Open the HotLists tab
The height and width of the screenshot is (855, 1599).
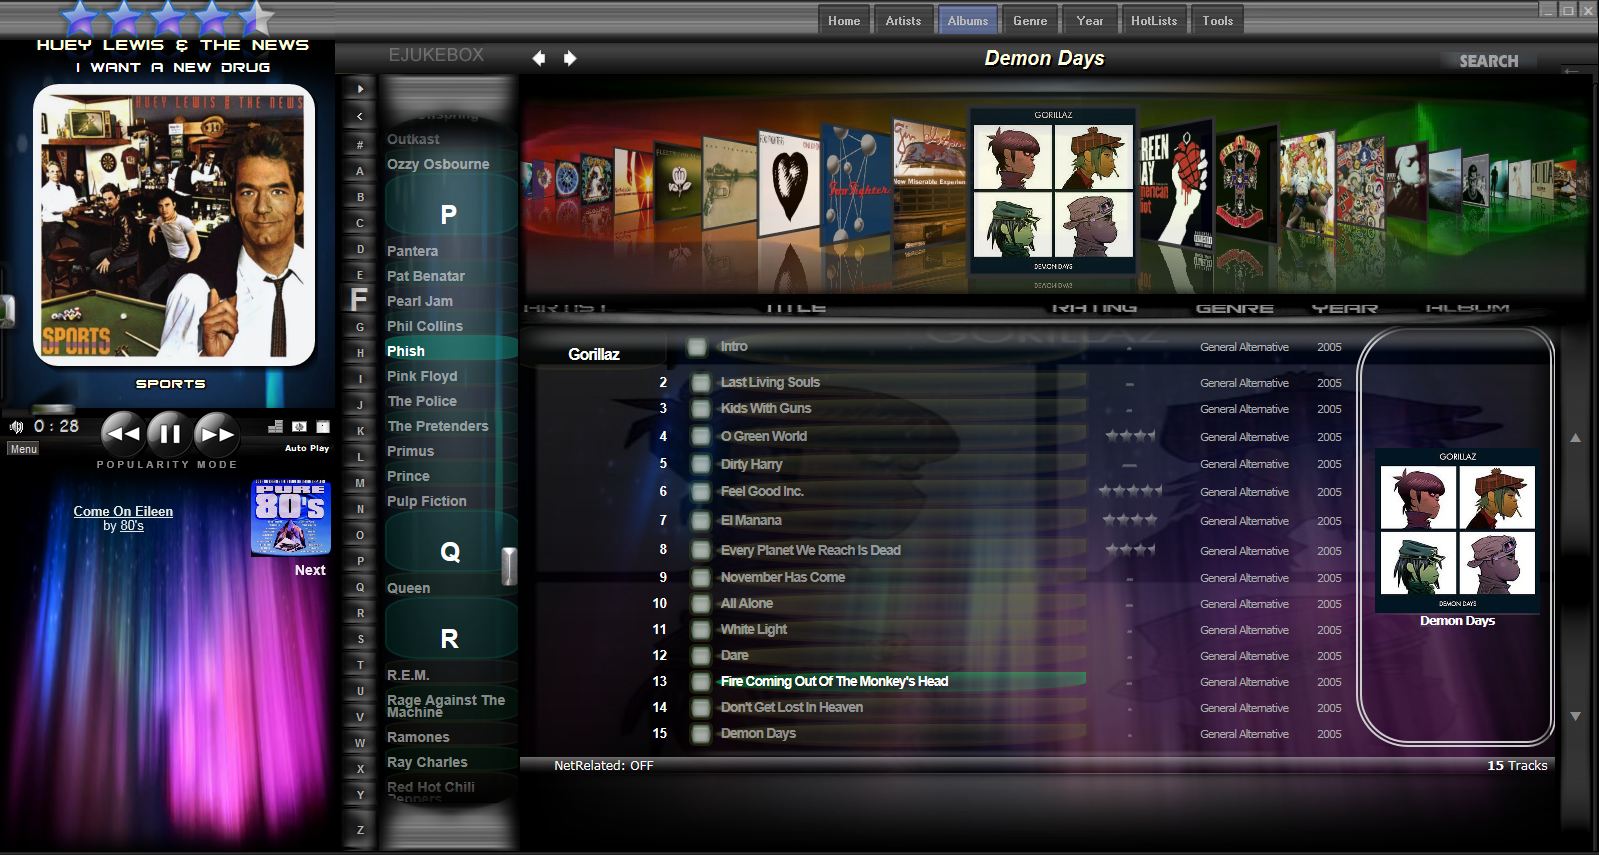click(1153, 20)
